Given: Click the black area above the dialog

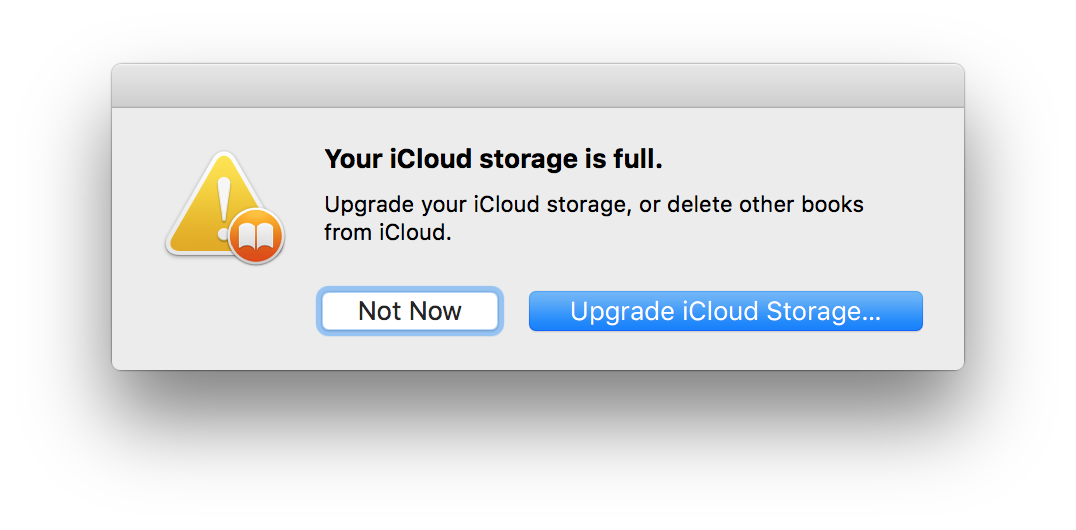Looking at the screenshot, I should click(x=537, y=30).
